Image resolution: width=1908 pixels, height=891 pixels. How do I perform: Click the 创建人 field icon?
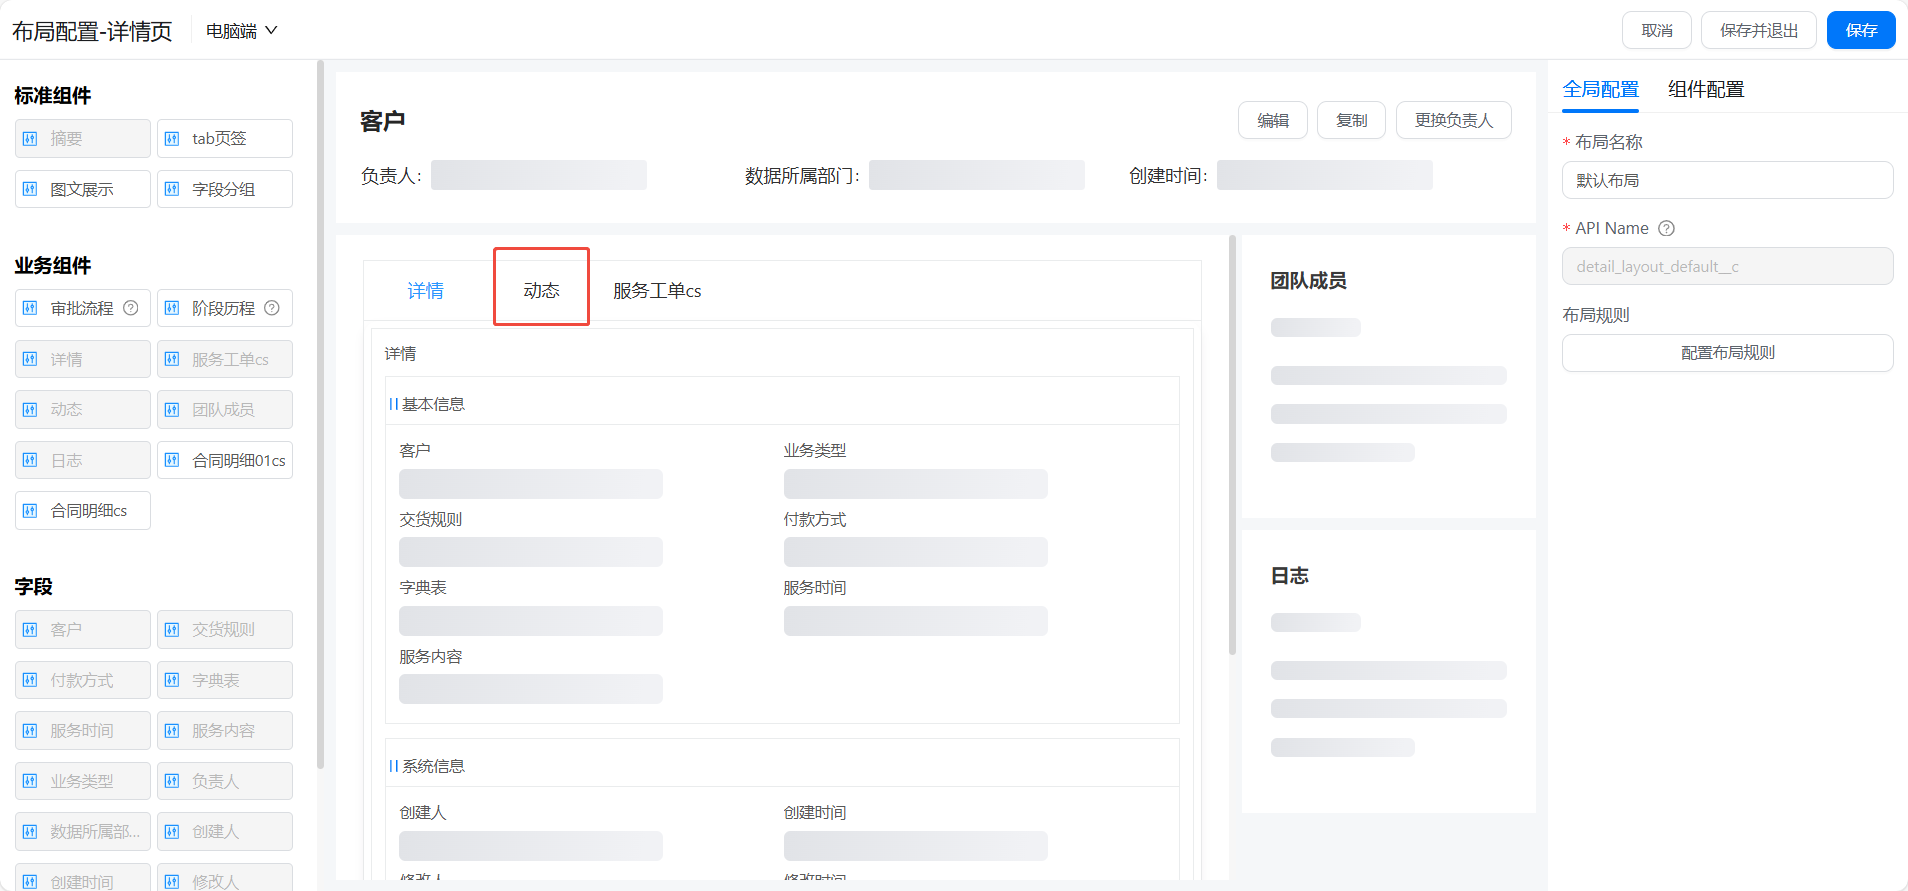[172, 832]
